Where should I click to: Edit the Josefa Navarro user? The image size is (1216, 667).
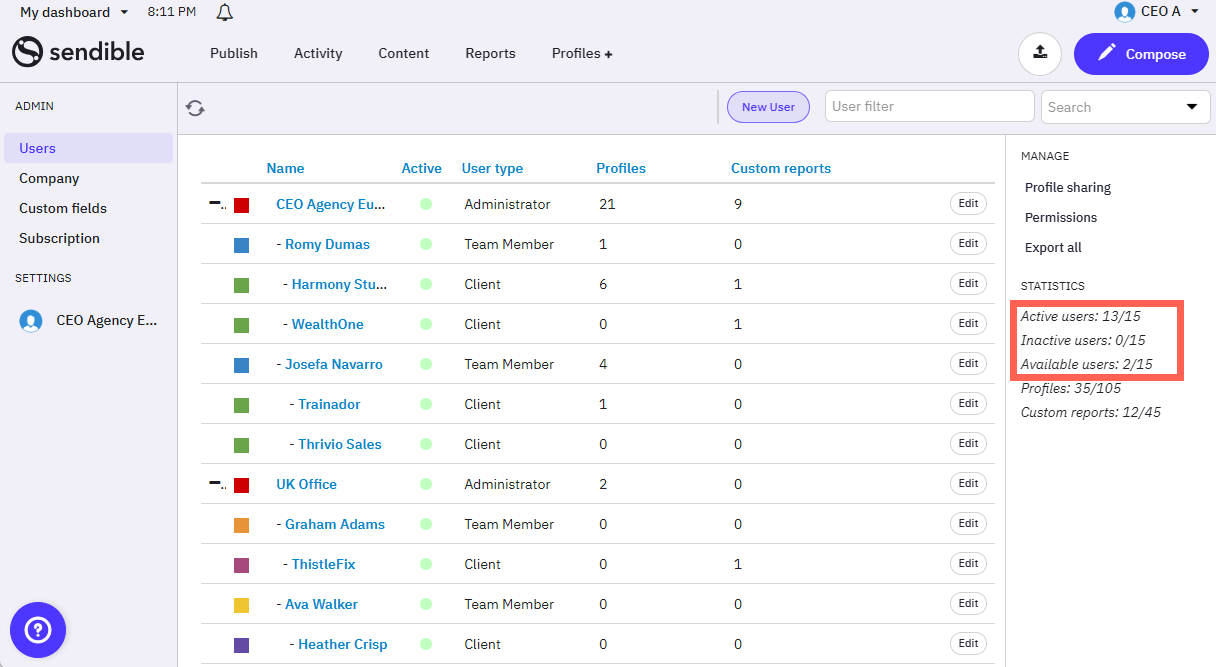pyautogui.click(x=968, y=364)
